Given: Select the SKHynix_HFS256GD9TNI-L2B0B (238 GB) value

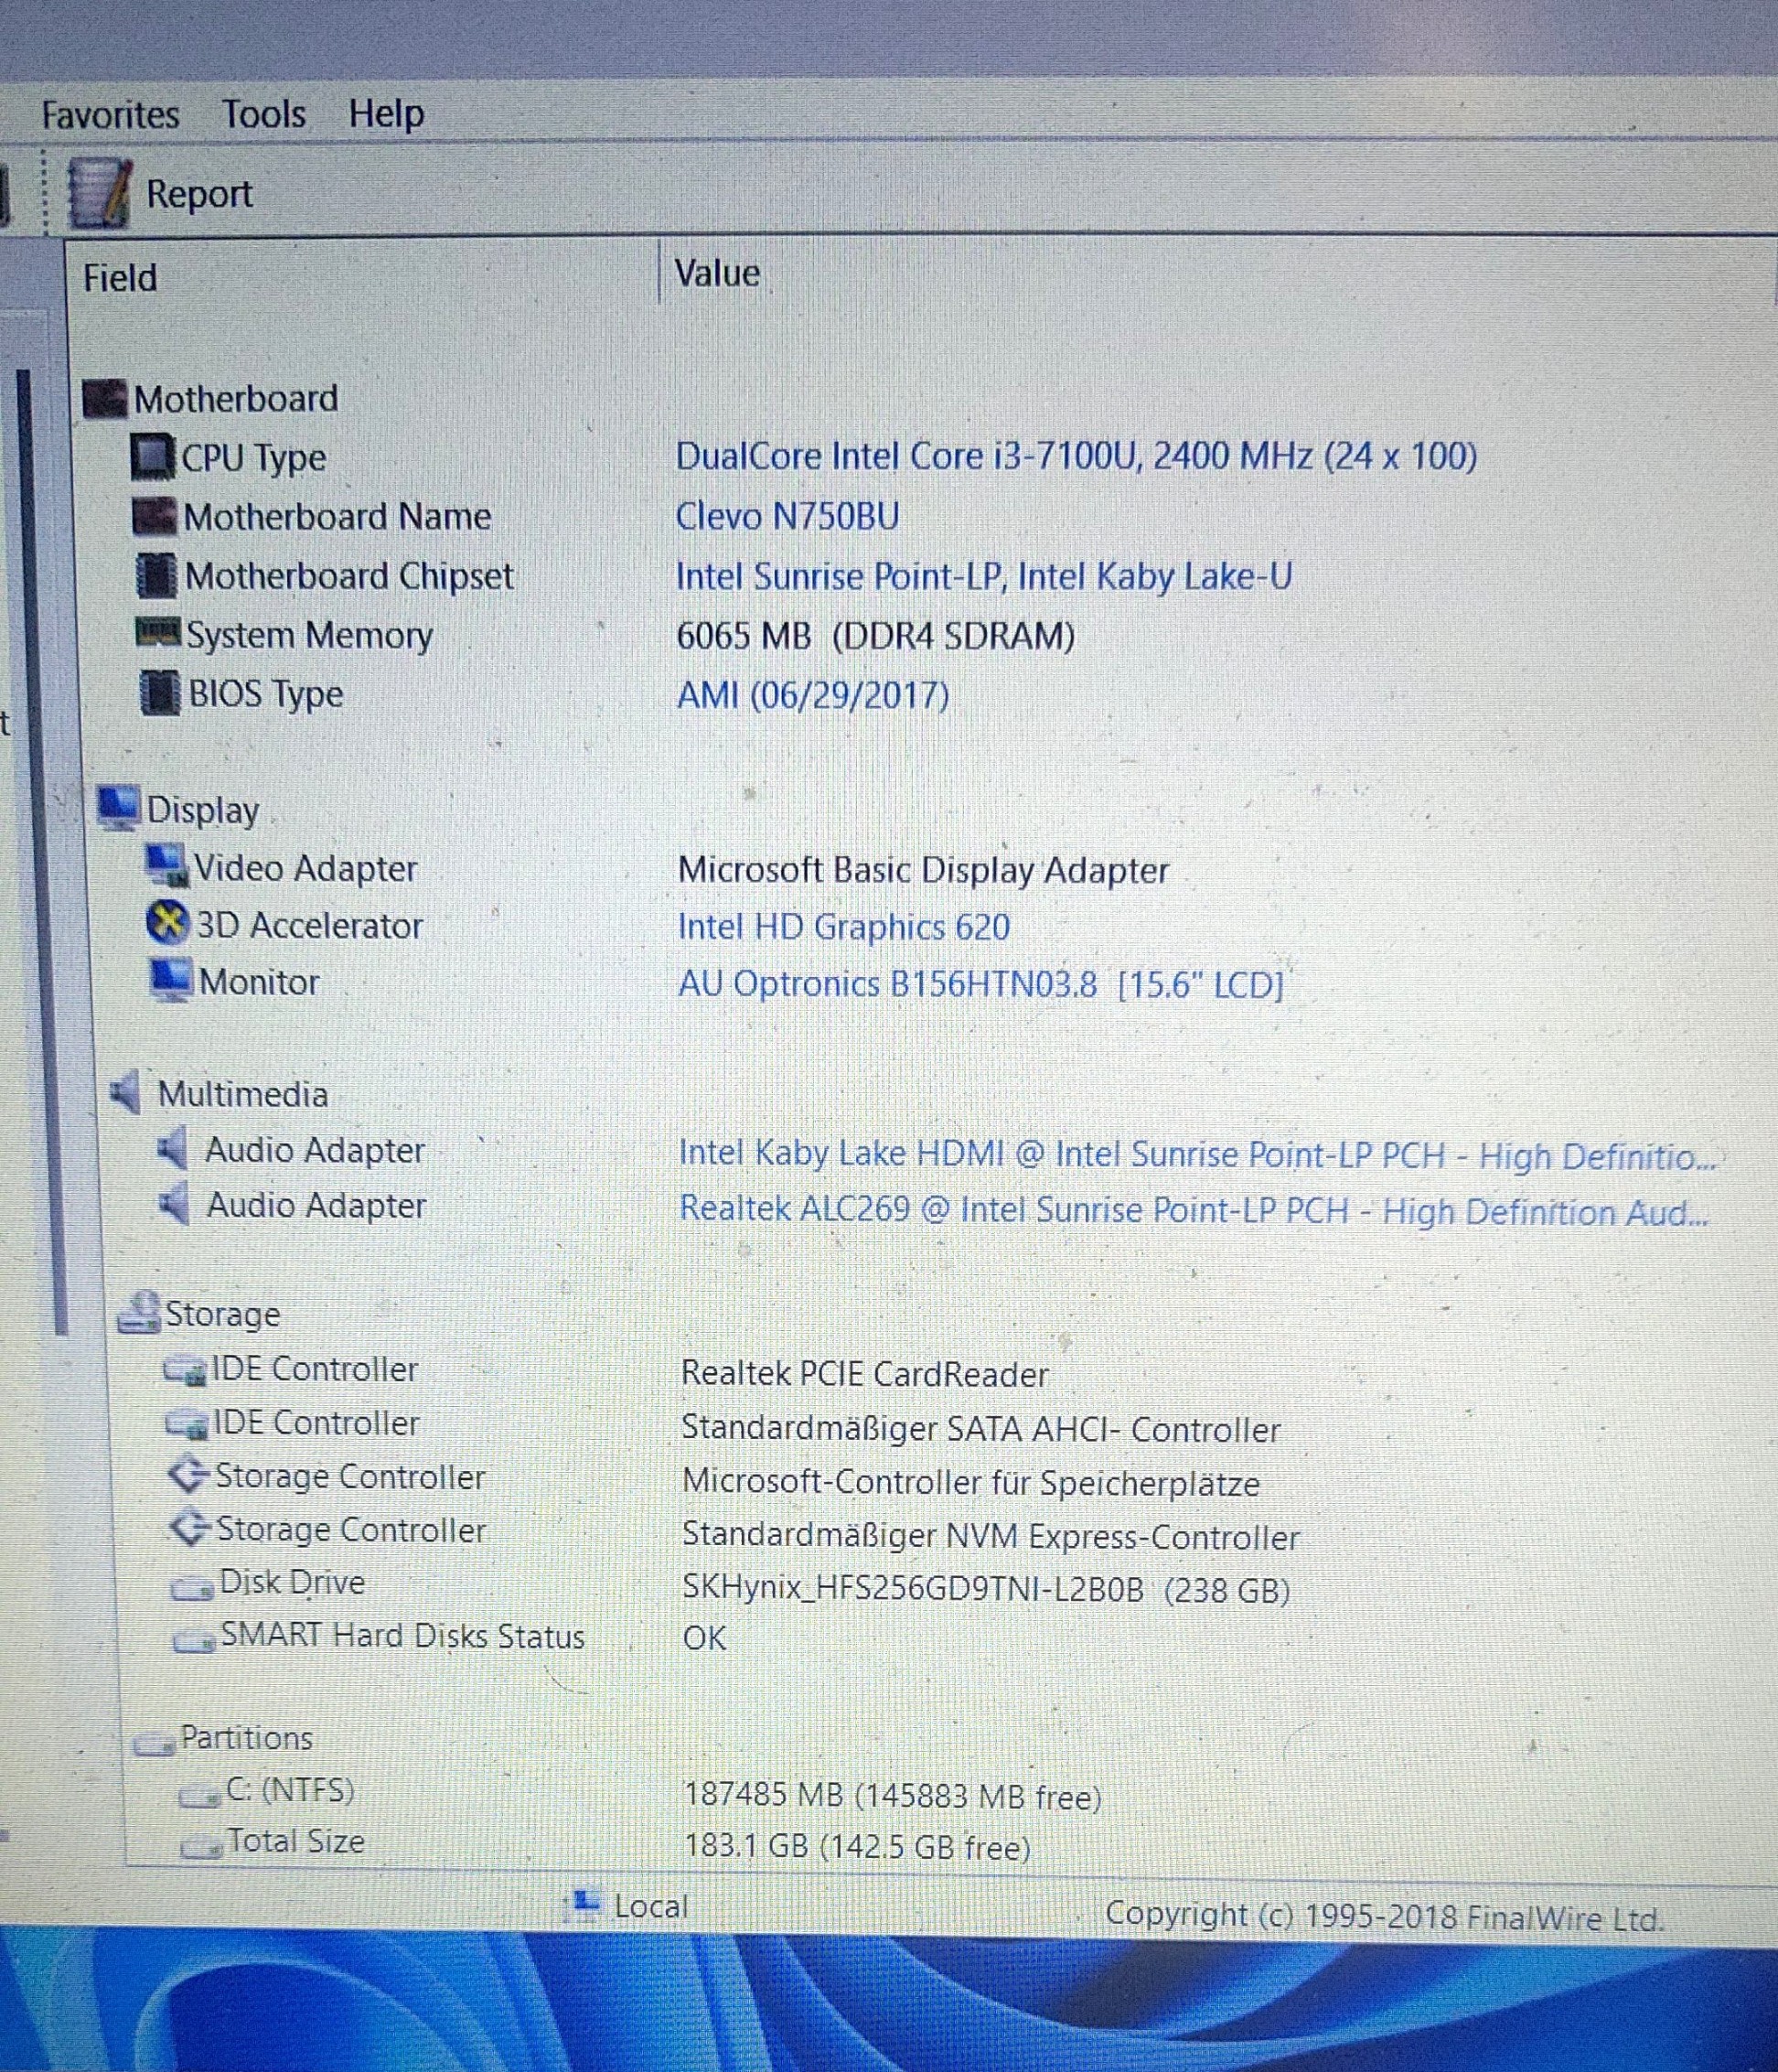Looking at the screenshot, I should tap(986, 1591).
